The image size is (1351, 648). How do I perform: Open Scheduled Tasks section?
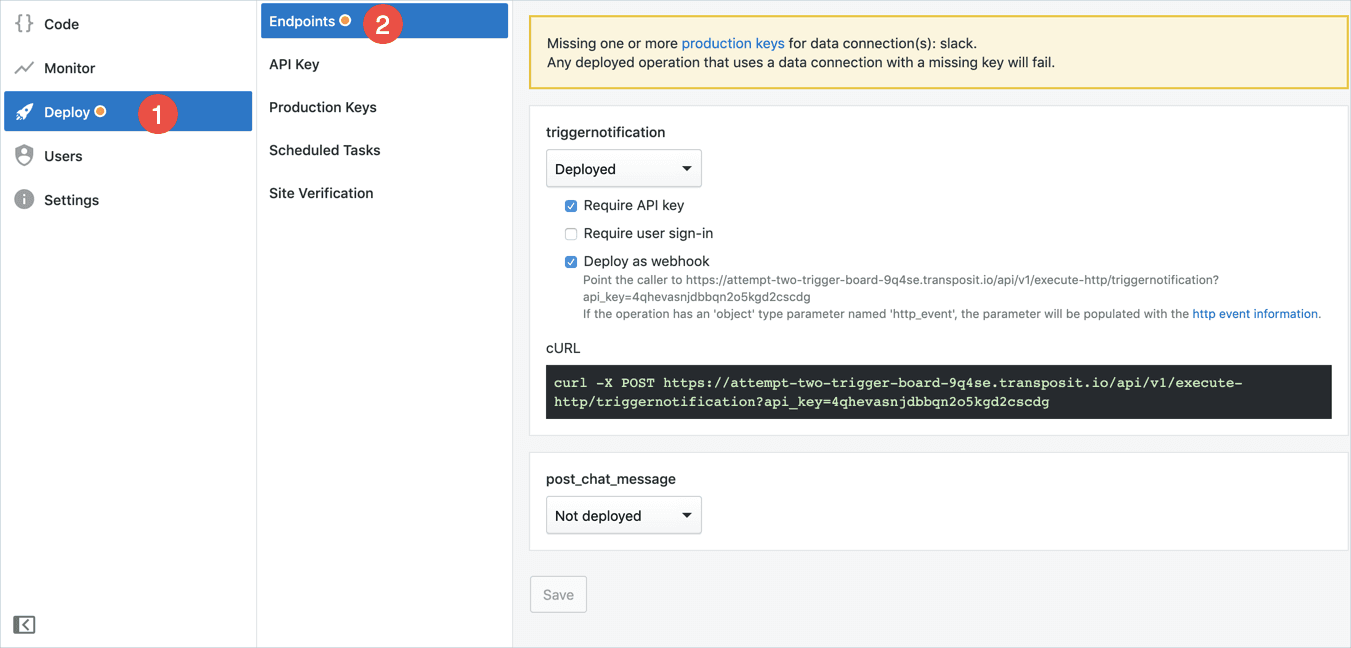[x=324, y=150]
